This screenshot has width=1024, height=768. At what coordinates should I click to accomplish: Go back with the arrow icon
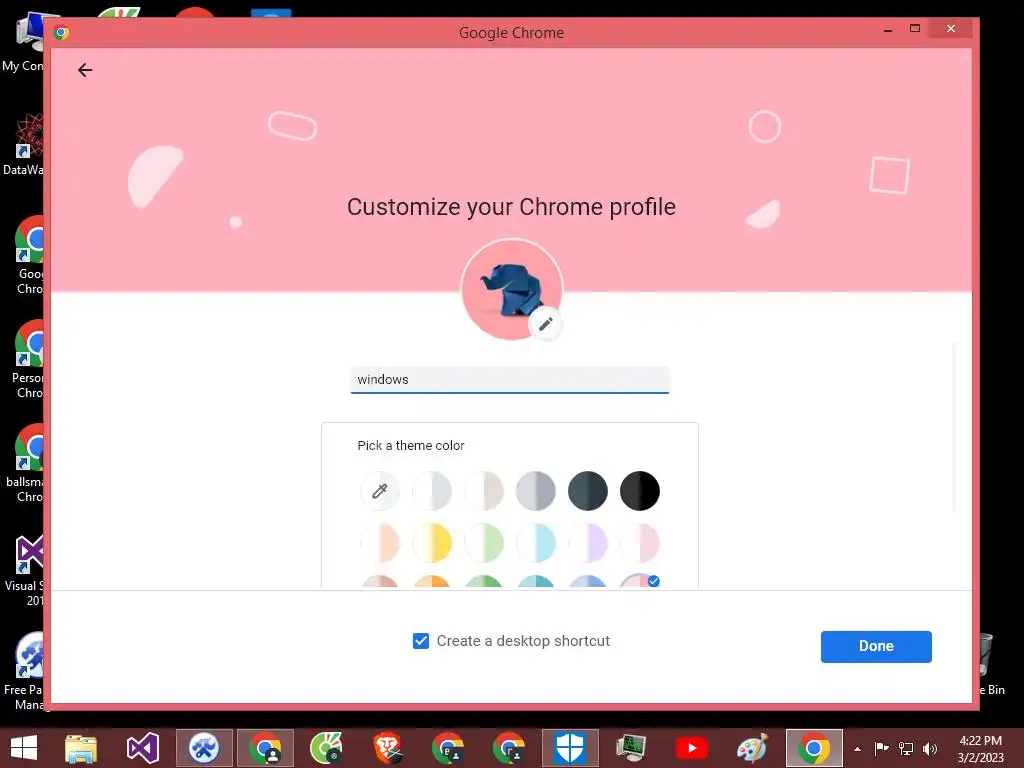coord(85,70)
